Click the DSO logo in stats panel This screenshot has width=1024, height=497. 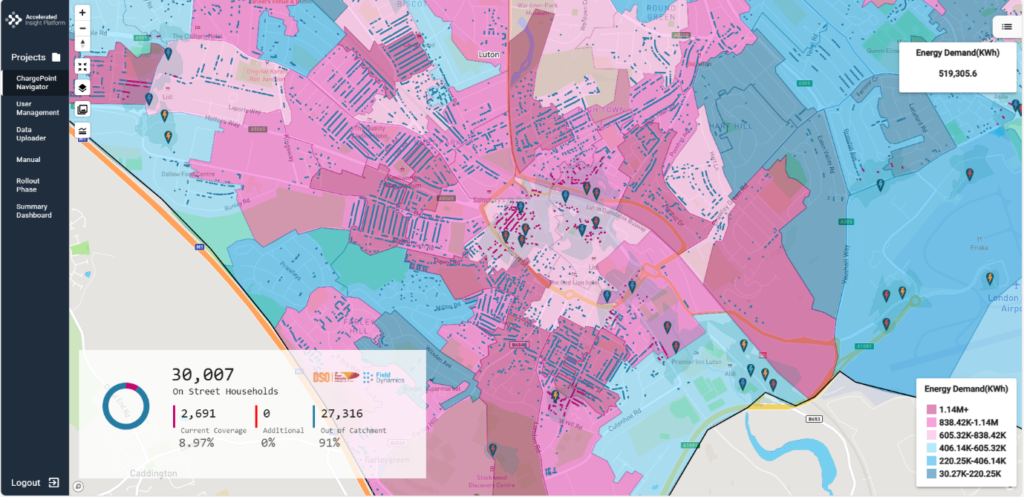(x=336, y=377)
